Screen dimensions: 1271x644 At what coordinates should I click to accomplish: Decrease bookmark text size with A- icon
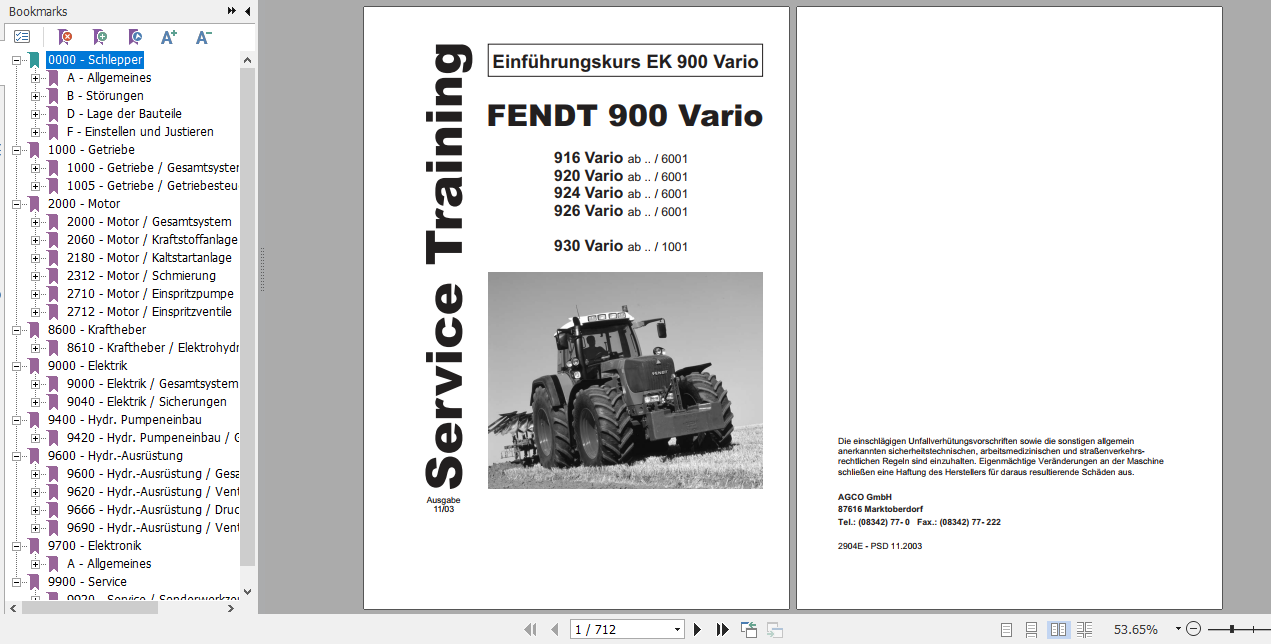click(x=203, y=37)
